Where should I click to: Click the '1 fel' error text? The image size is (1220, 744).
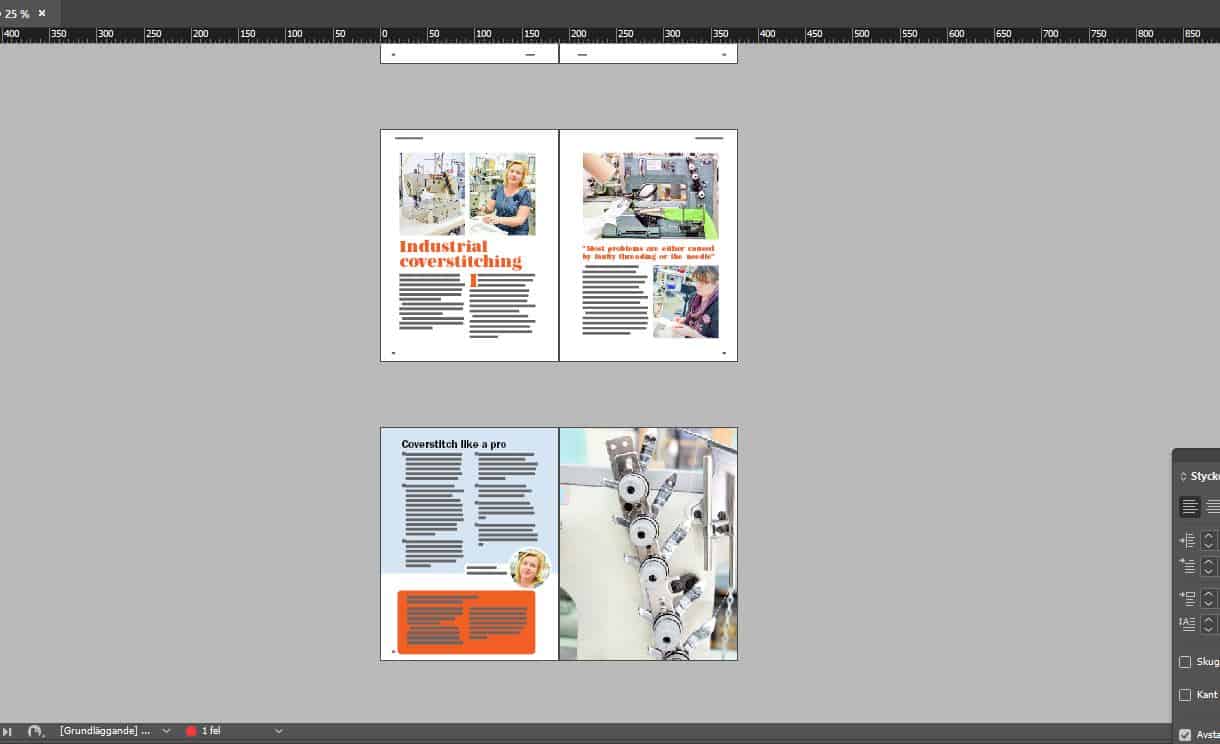(211, 731)
